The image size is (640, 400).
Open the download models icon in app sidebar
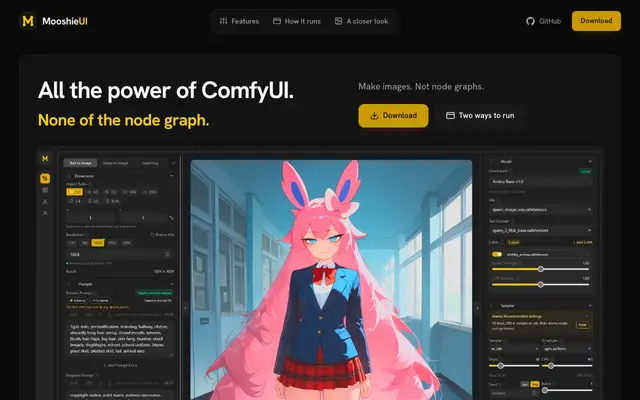click(x=45, y=202)
